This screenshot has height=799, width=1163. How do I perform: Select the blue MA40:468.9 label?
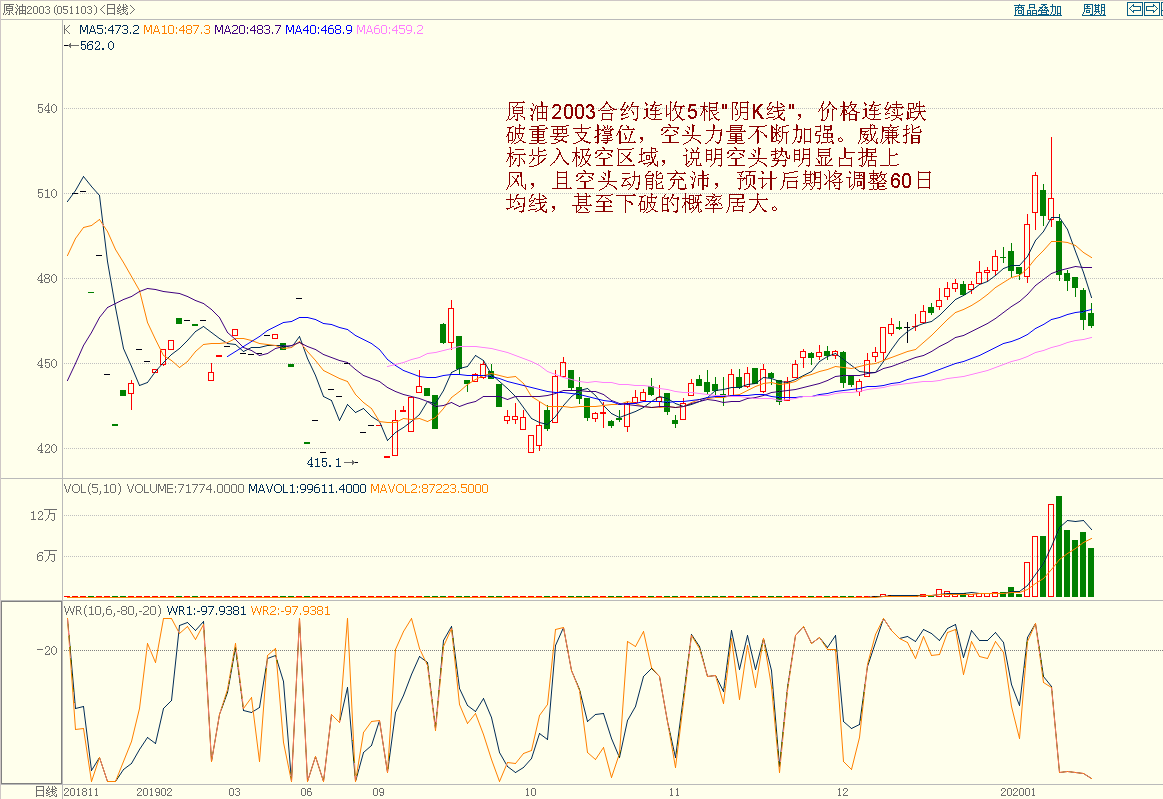(x=319, y=30)
